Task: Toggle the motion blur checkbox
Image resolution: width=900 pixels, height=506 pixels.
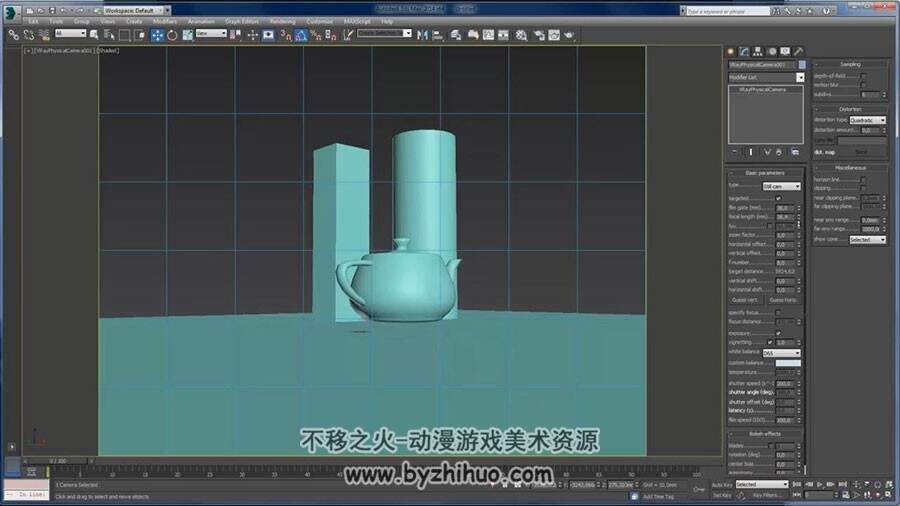Action: point(863,85)
